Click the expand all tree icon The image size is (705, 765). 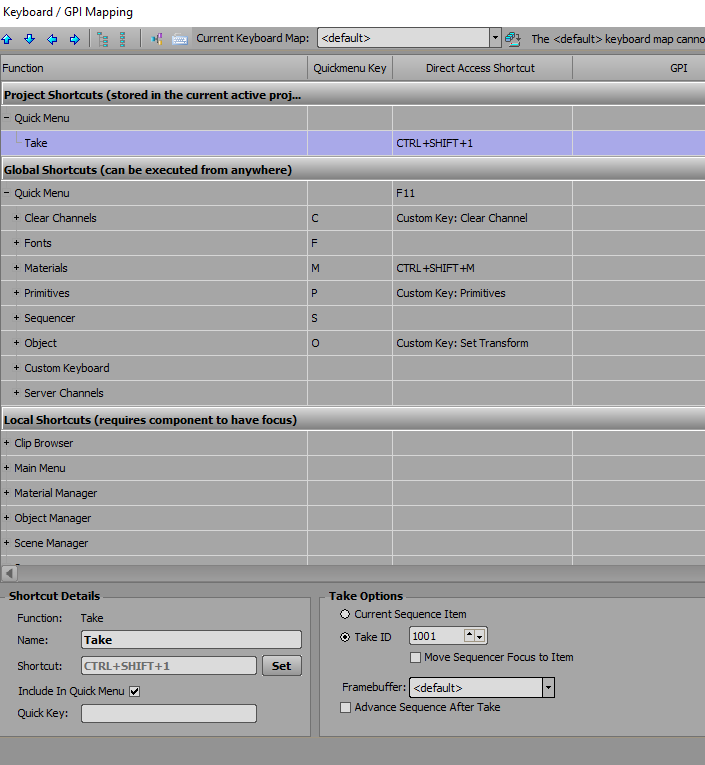click(x=102, y=39)
